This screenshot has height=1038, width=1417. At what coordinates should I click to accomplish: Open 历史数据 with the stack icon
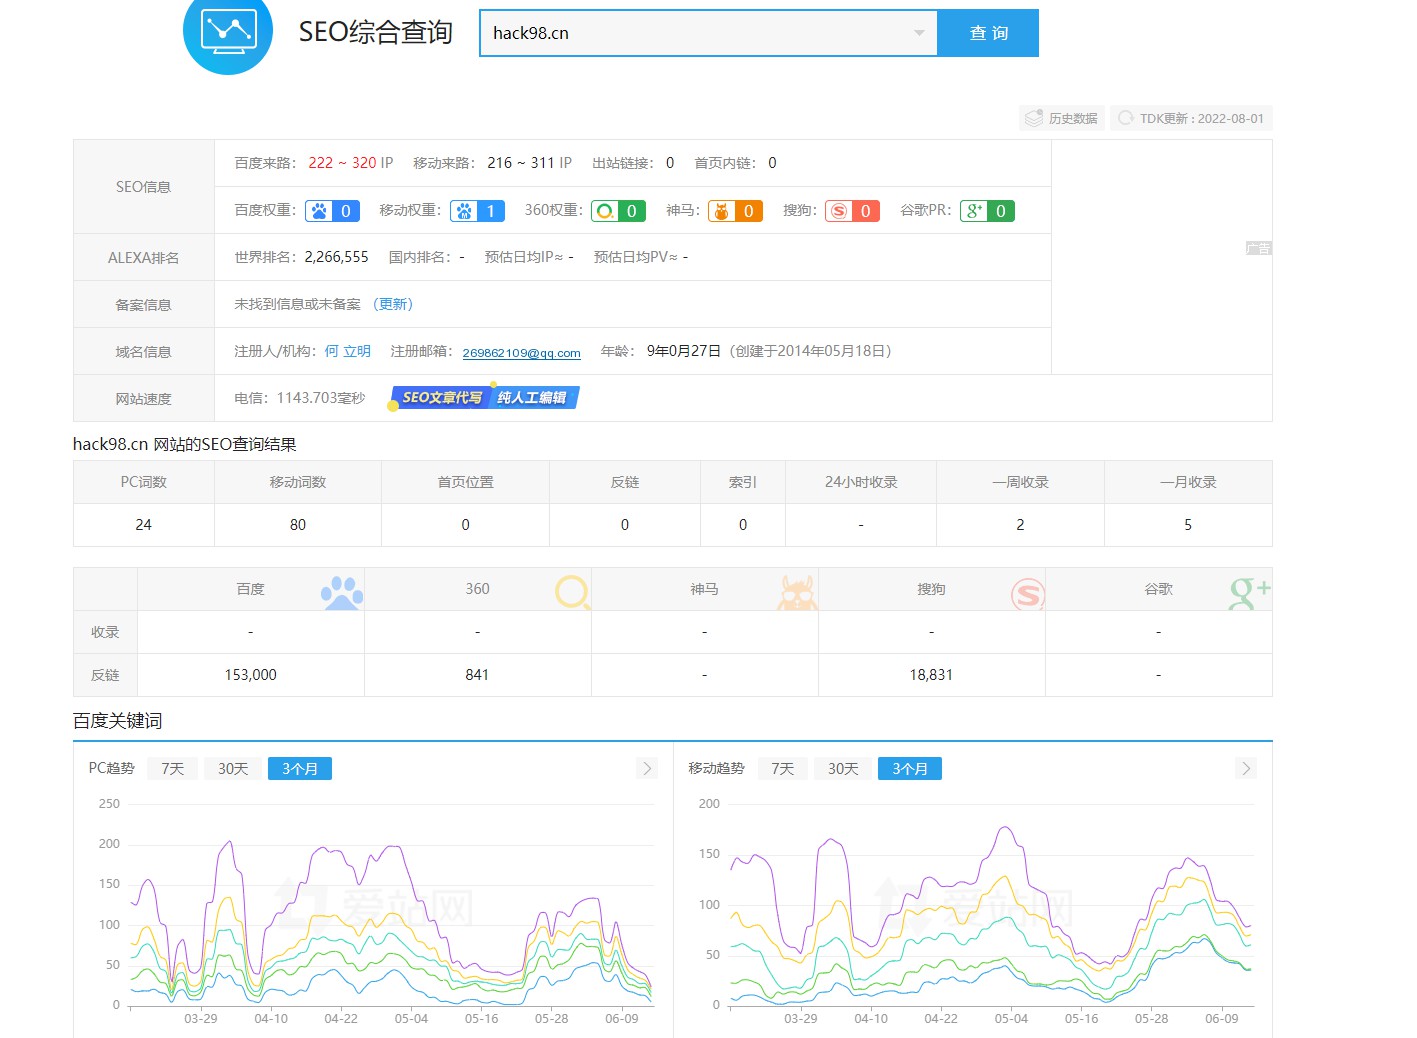[x=1061, y=118]
